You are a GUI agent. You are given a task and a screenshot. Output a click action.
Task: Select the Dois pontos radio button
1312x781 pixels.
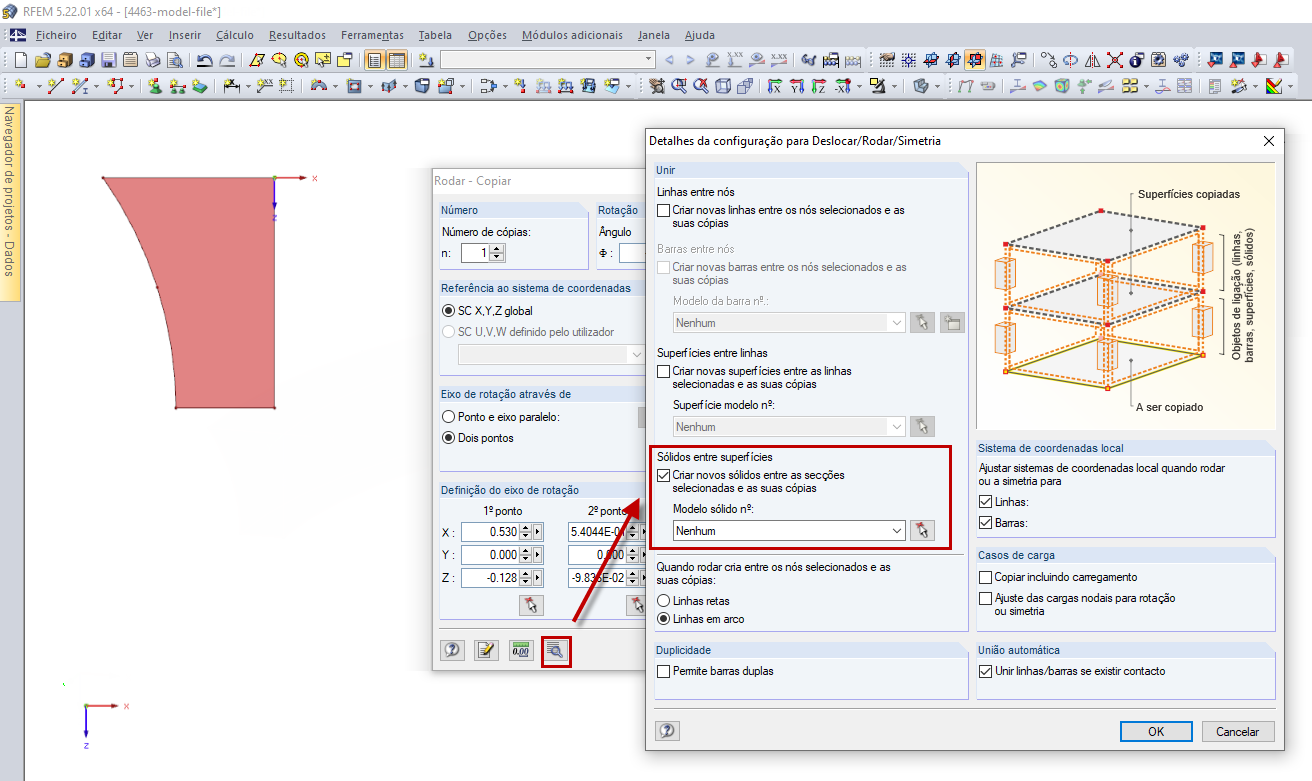[x=448, y=438]
